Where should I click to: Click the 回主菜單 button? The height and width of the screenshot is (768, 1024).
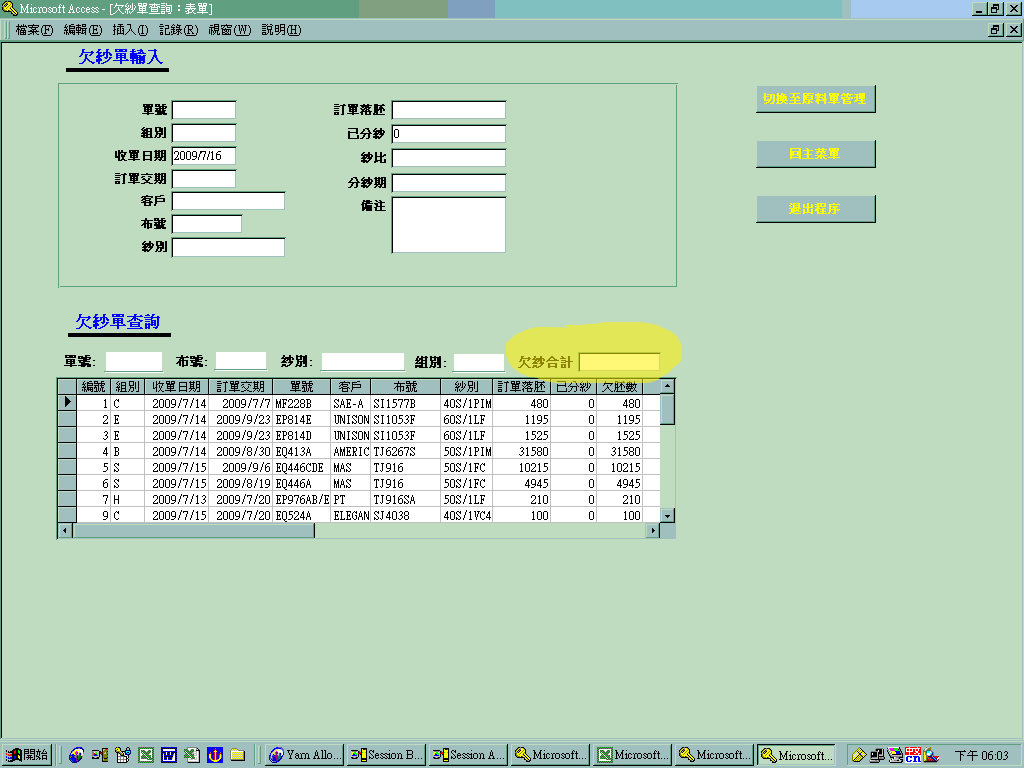816,153
